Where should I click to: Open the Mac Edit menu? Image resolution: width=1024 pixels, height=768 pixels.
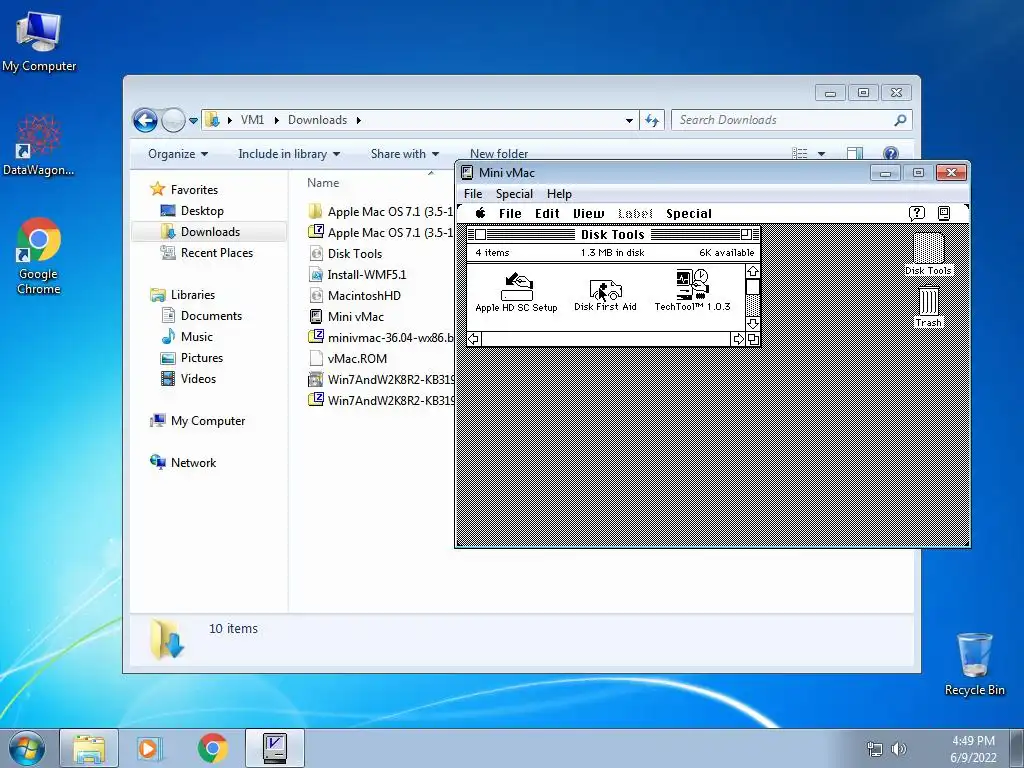click(547, 214)
